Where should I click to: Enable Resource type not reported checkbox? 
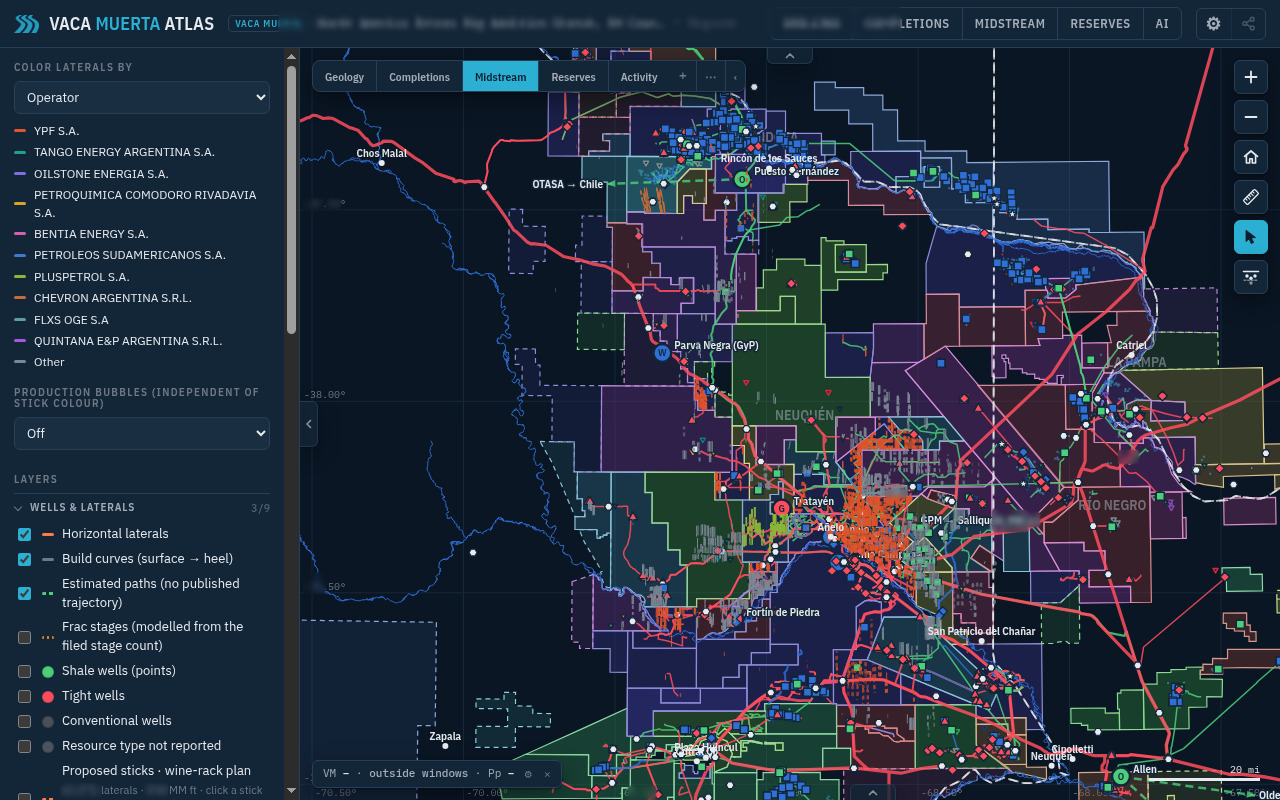[x=25, y=746]
